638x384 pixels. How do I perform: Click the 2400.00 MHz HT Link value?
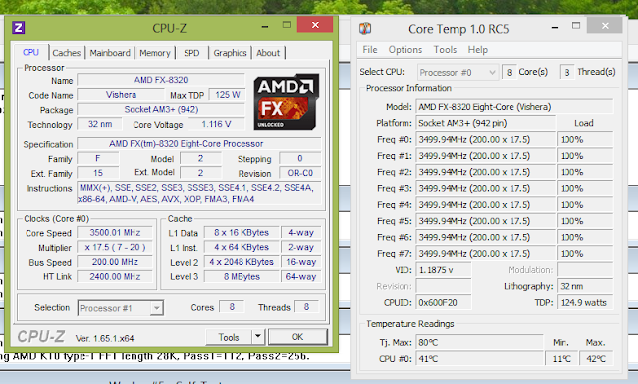tap(115, 277)
